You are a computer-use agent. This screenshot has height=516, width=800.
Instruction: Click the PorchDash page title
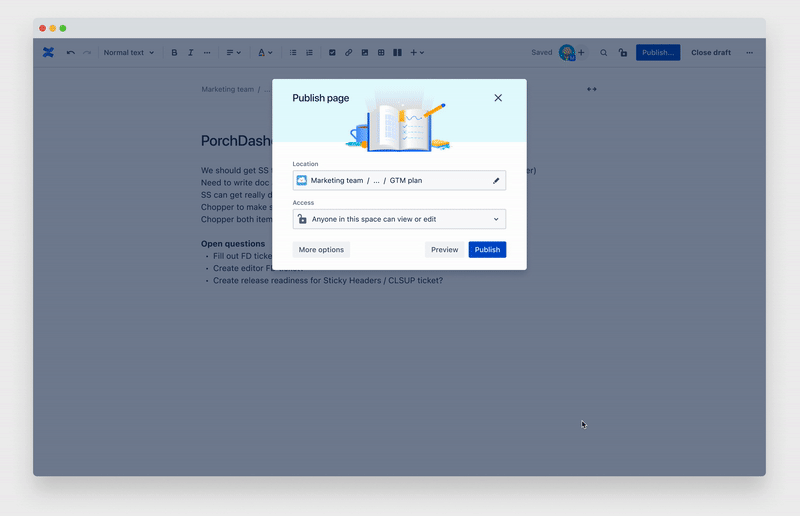[x=236, y=141]
